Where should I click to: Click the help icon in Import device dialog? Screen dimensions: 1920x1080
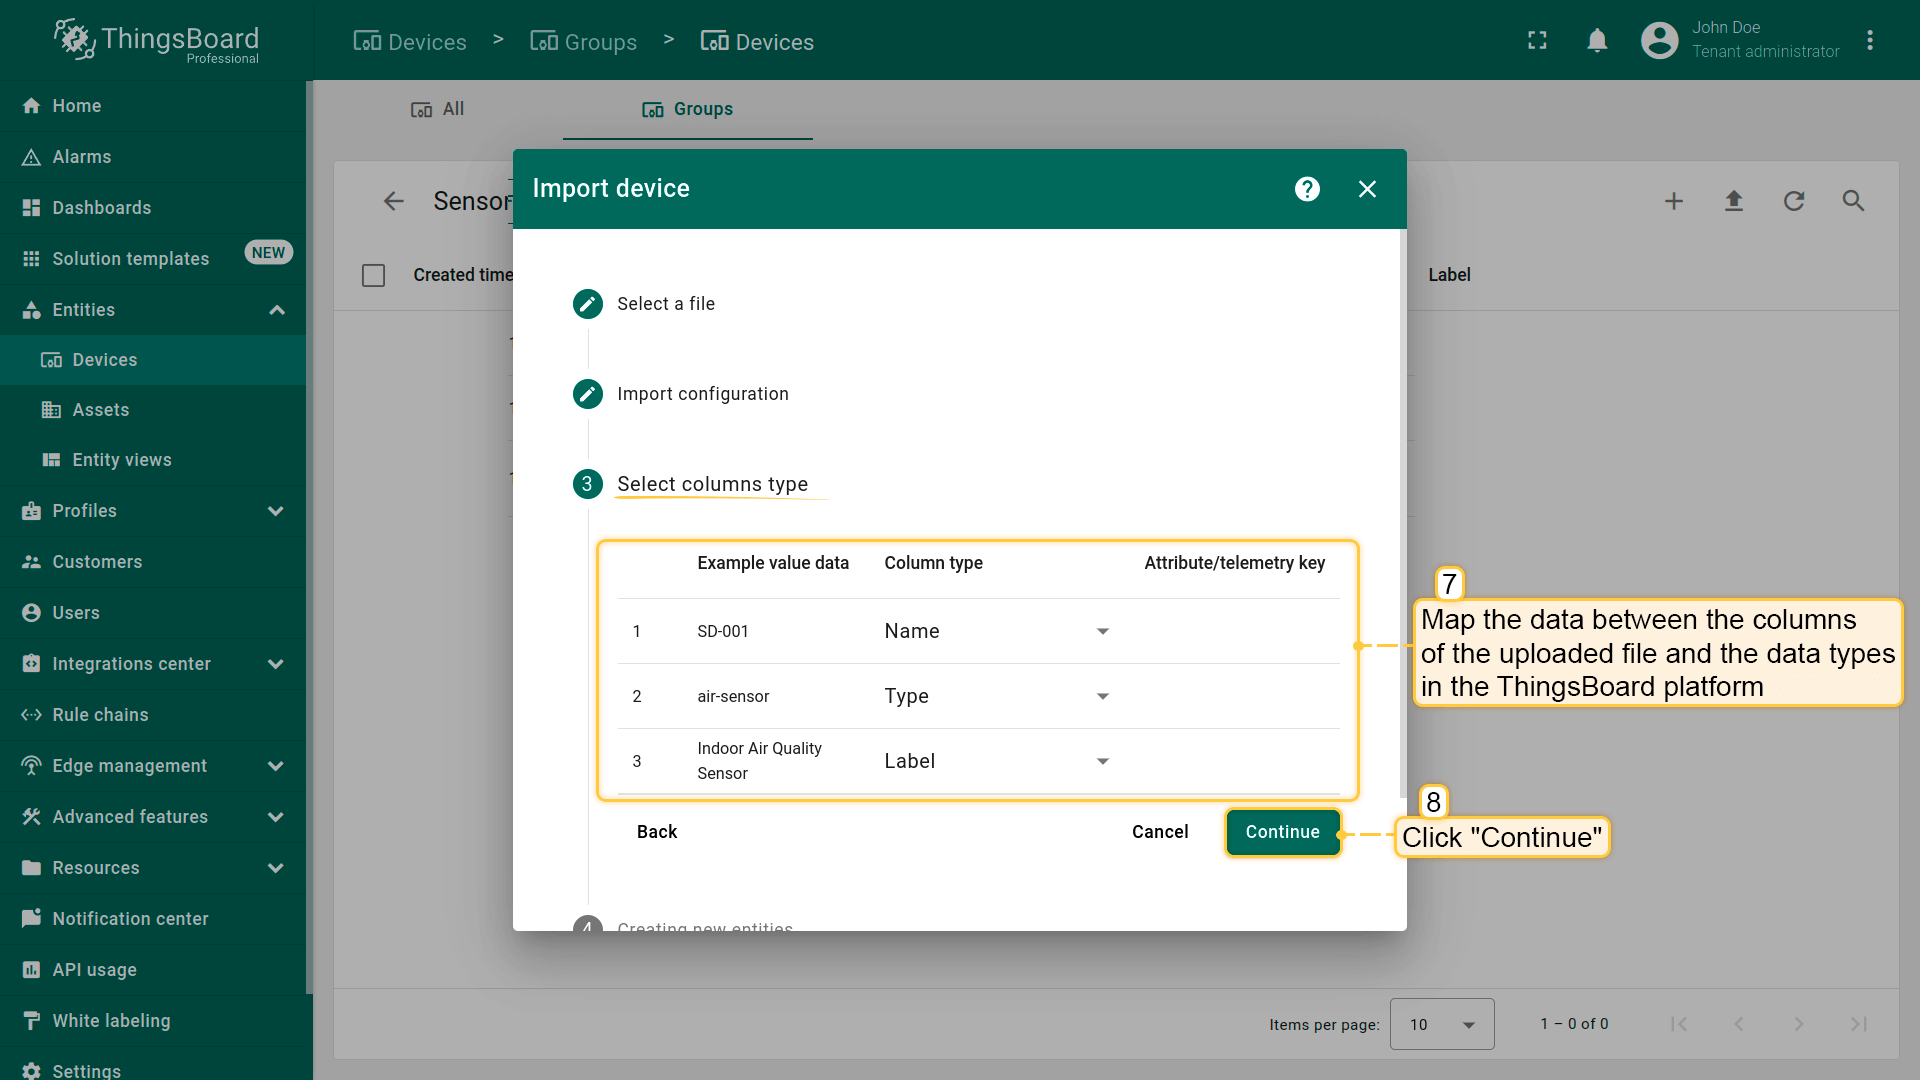click(x=1307, y=189)
